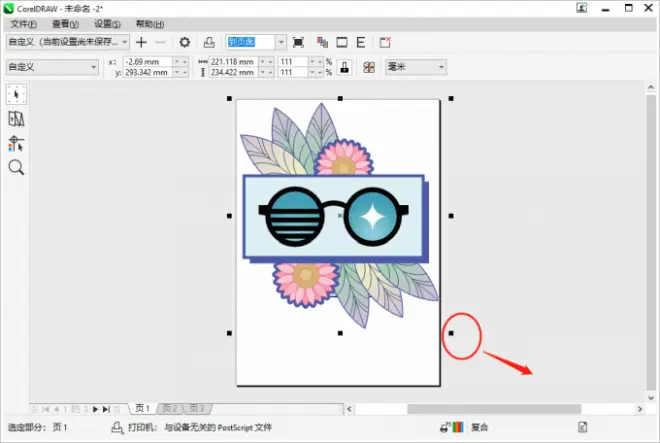Click the horizontal scrollbar left arrow
Viewport: 660px width, 443px height.
tap(349, 409)
